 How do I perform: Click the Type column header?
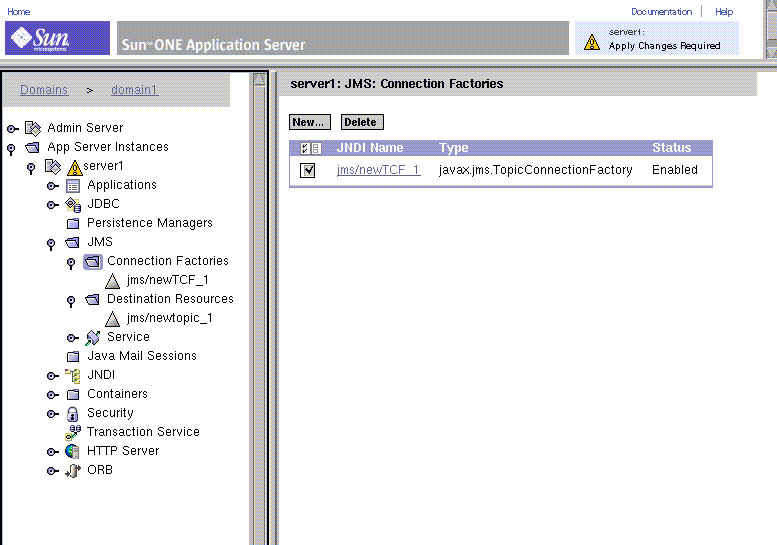click(453, 148)
